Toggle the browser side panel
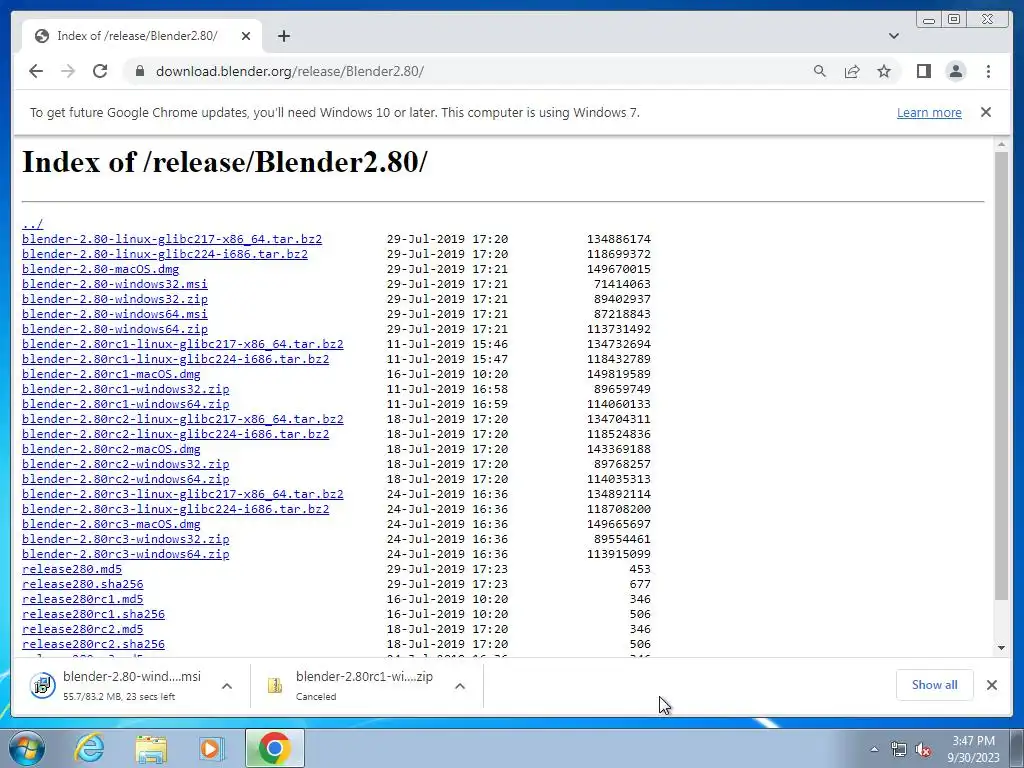1024x768 pixels. click(x=923, y=71)
